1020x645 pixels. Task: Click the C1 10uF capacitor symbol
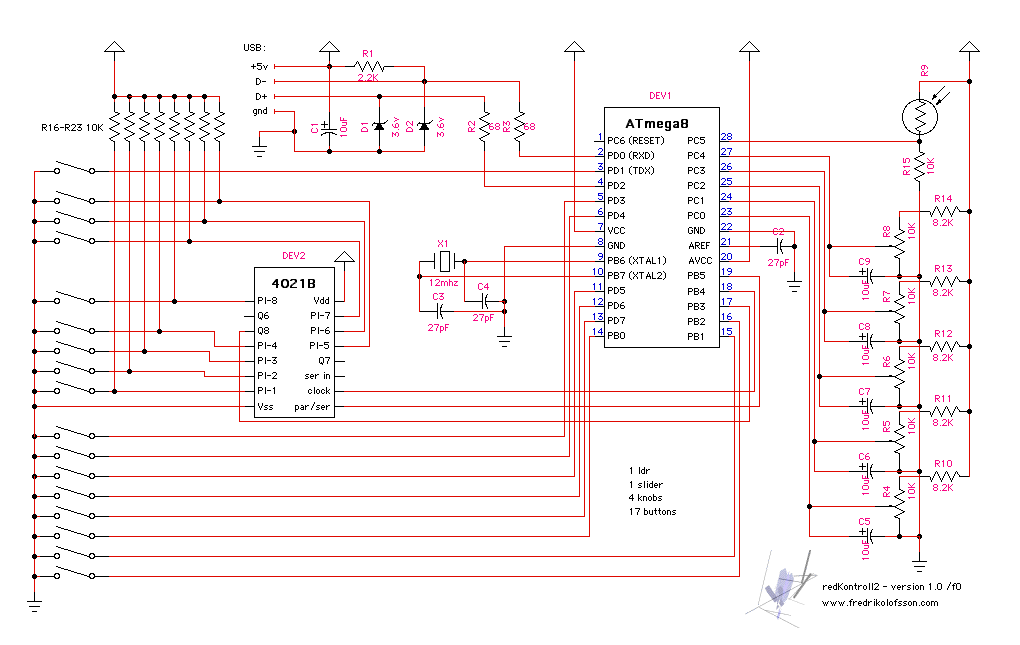pyautogui.click(x=330, y=127)
